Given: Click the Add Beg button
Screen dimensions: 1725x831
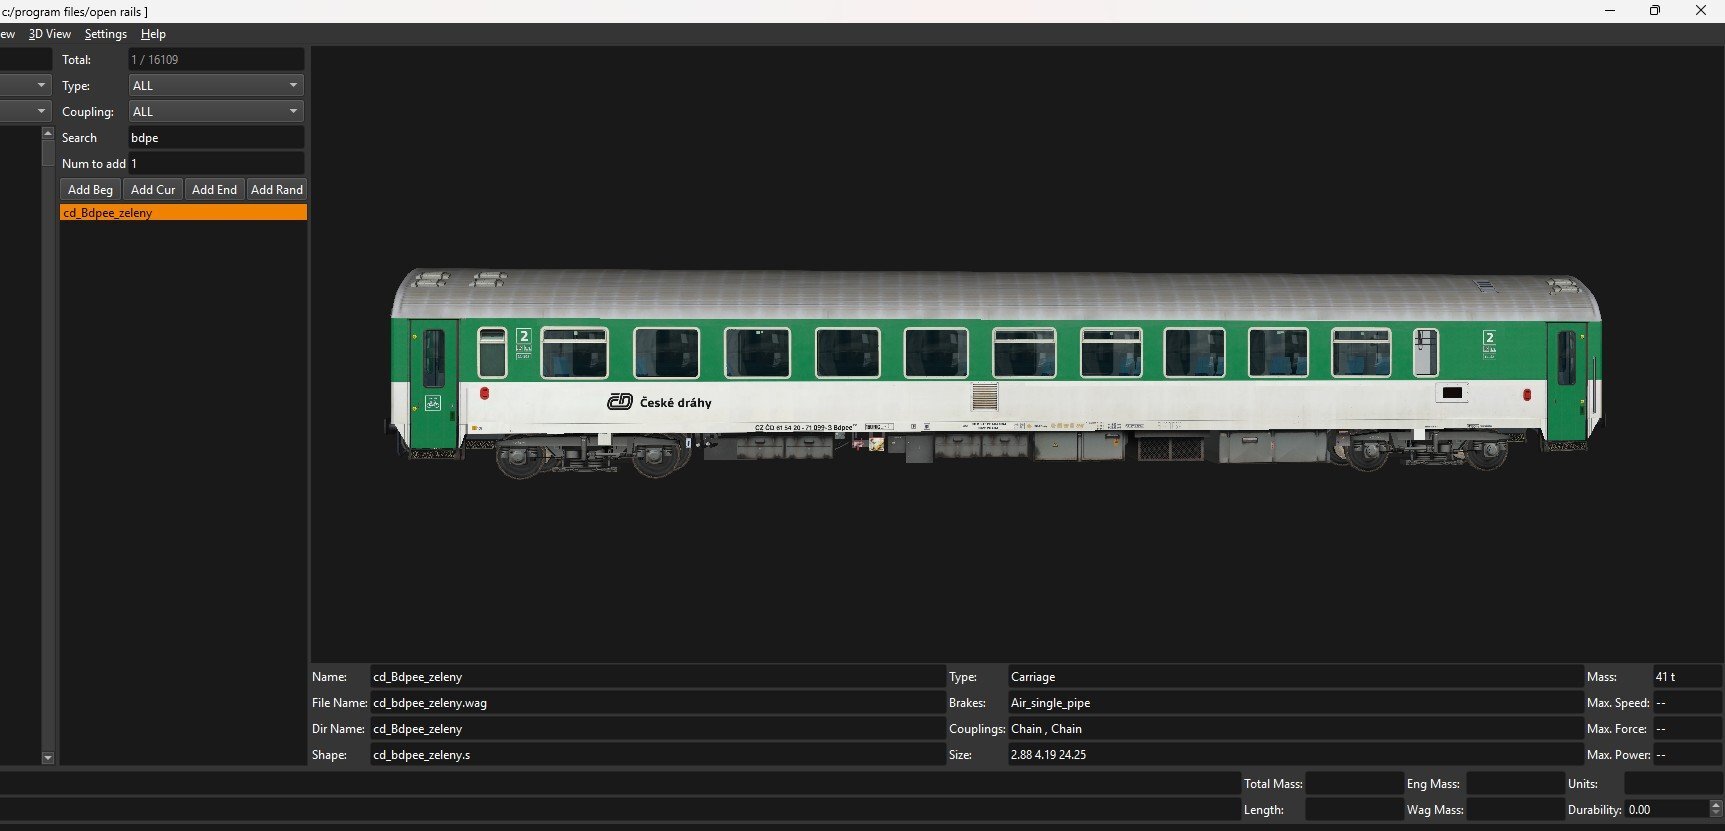Looking at the screenshot, I should tap(90, 190).
